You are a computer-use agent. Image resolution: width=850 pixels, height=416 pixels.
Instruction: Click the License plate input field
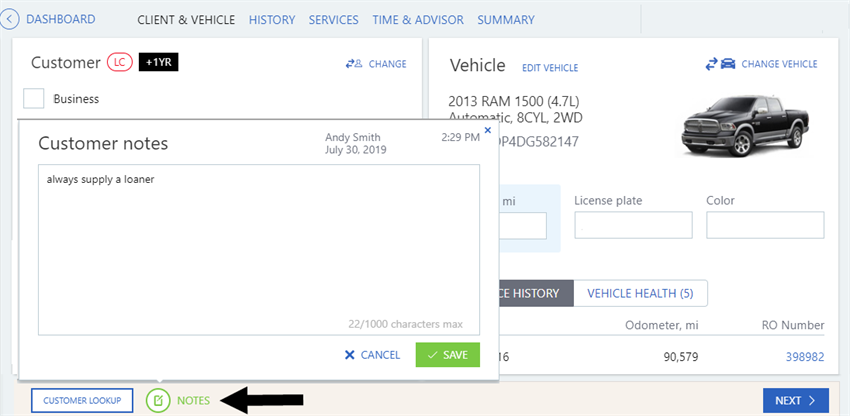[x=633, y=225]
